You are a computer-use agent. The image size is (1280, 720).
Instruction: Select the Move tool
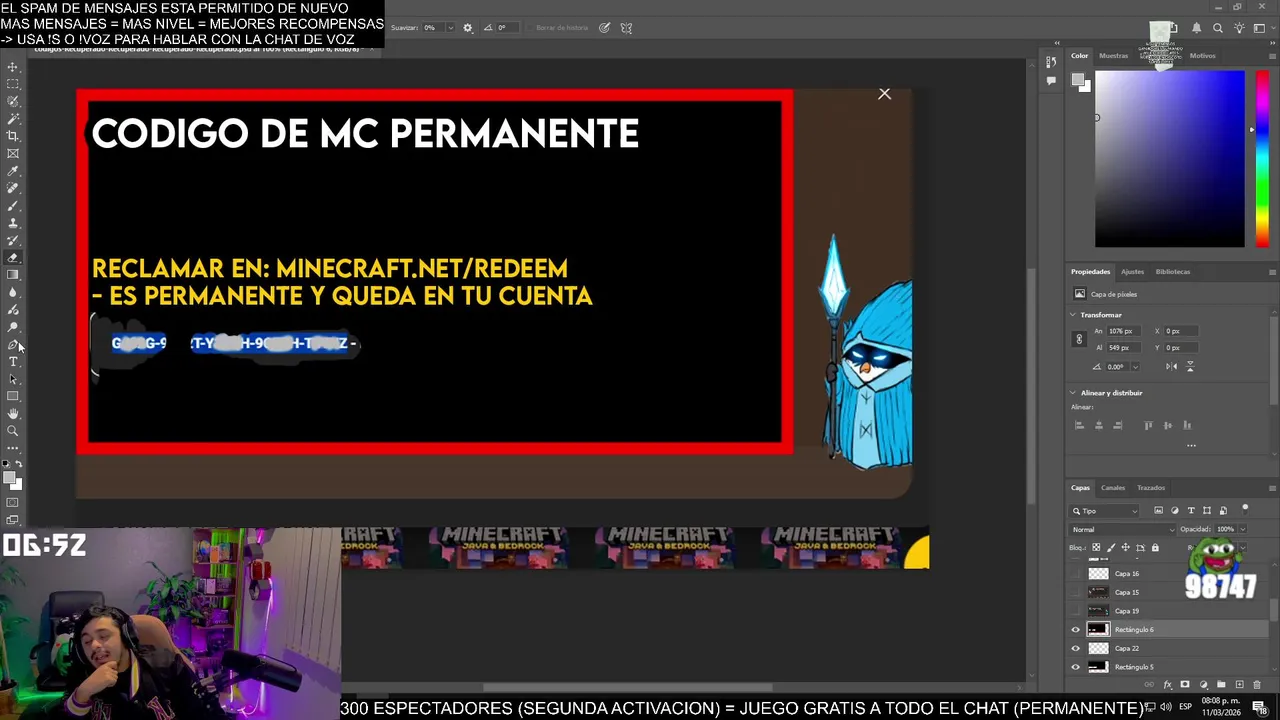pyautogui.click(x=13, y=67)
